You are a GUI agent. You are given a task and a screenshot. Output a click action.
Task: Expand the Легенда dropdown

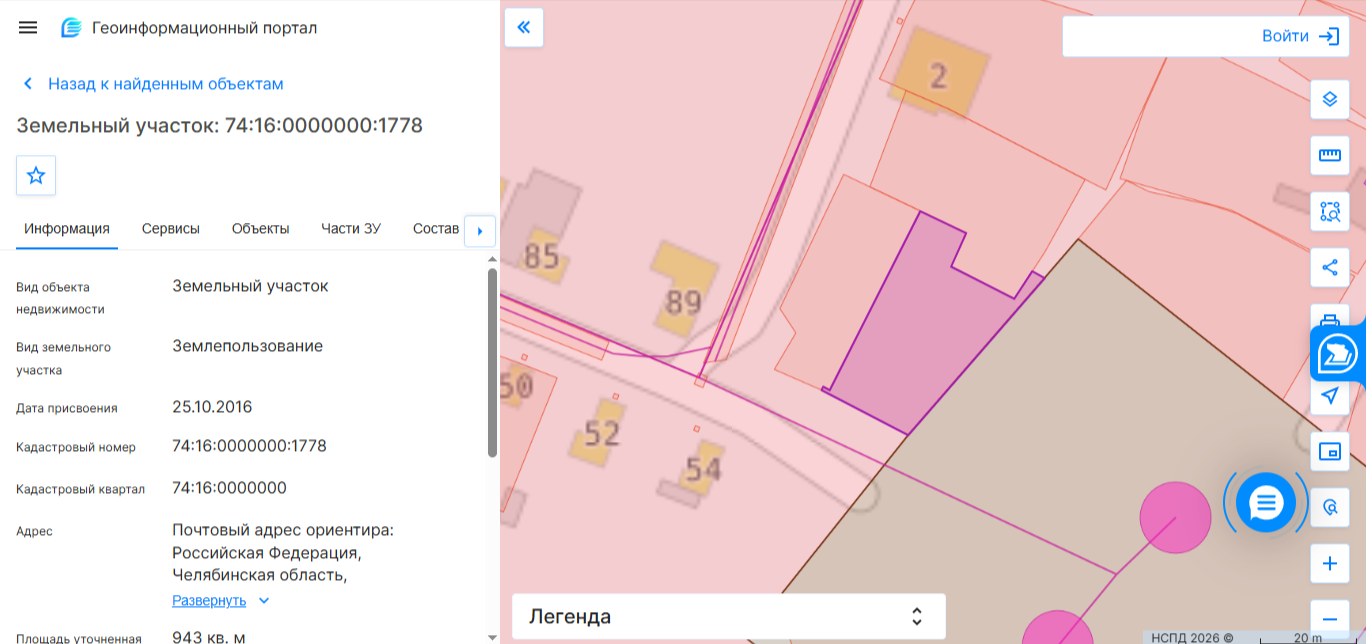(728, 617)
